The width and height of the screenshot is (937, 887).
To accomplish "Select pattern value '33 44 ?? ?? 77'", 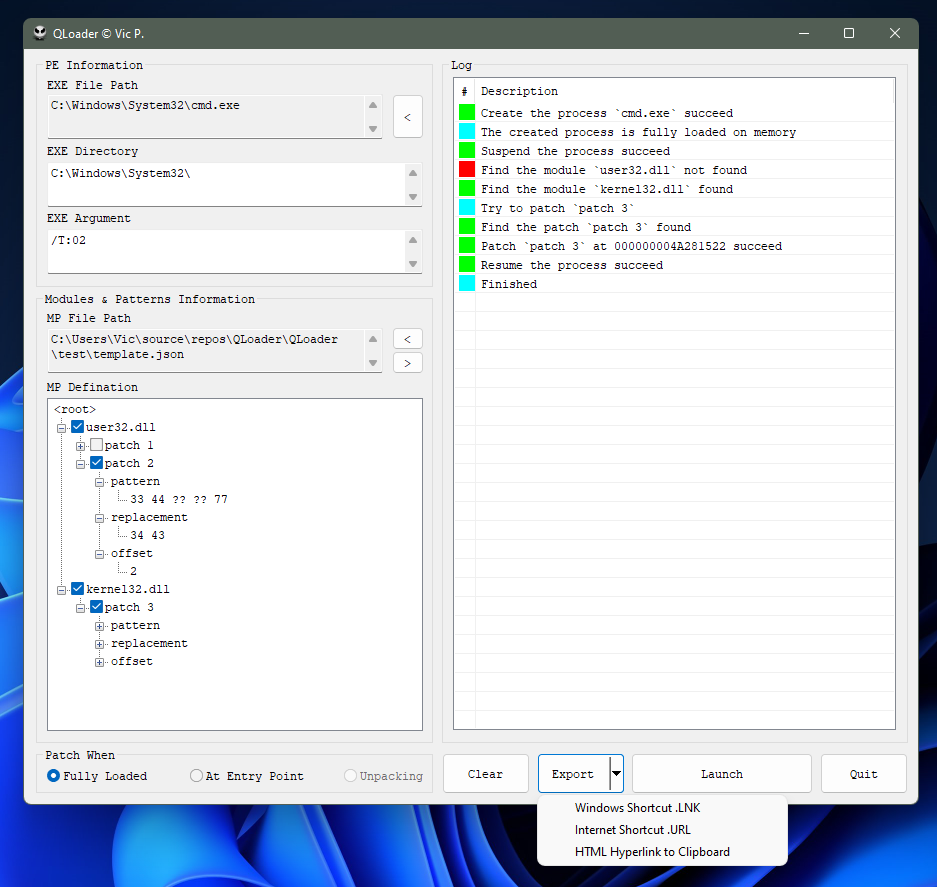I will click(179, 499).
